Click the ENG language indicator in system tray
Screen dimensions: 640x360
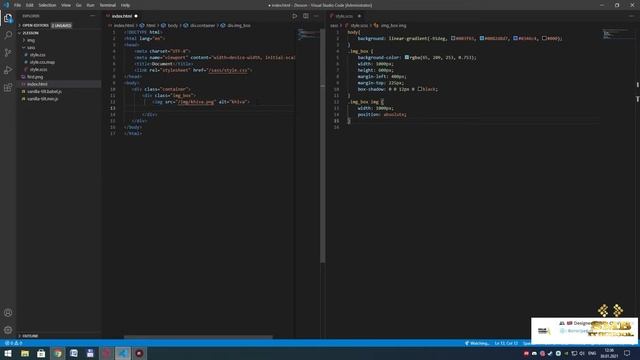coord(592,353)
